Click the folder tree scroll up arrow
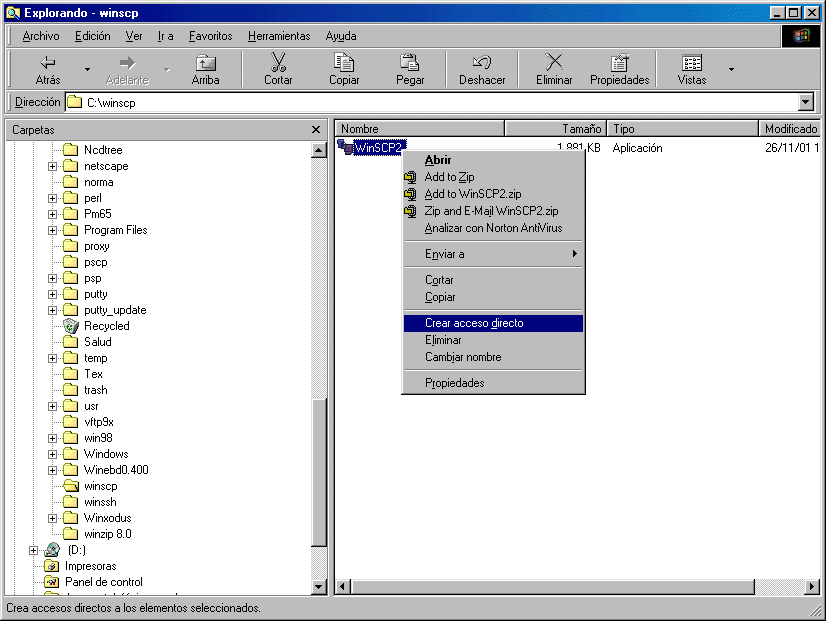The height and width of the screenshot is (621, 826). pyautogui.click(x=319, y=150)
